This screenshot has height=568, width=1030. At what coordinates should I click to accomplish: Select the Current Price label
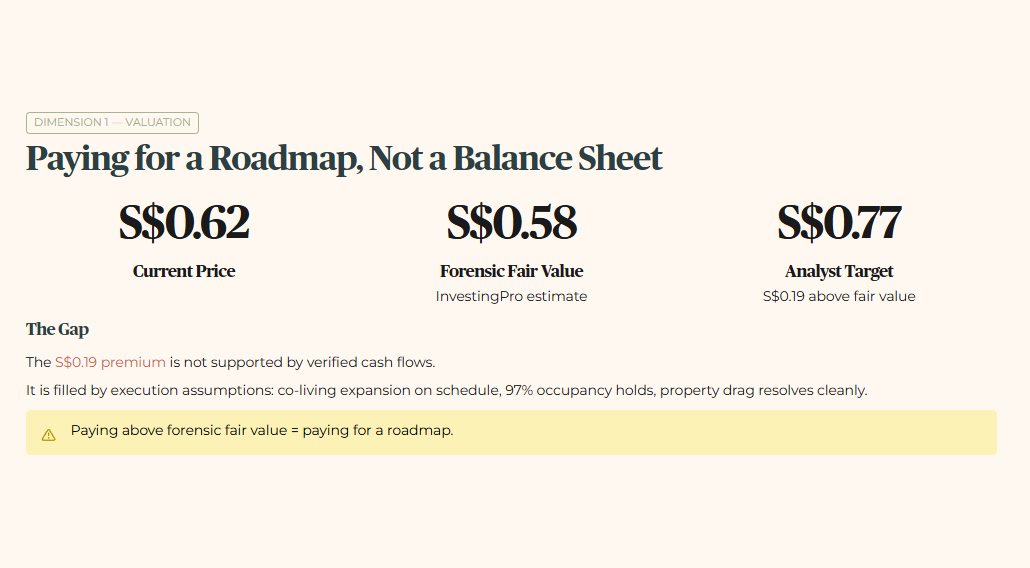184,271
